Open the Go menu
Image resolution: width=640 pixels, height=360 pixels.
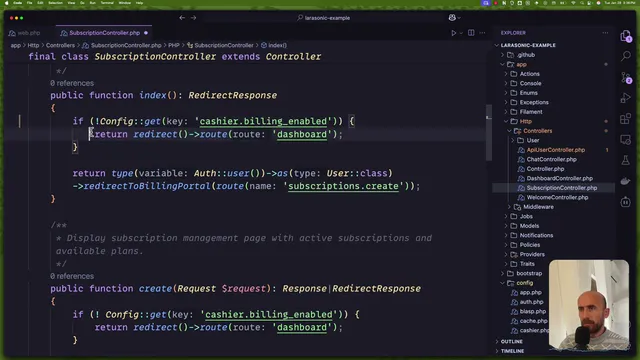(x=82, y=3)
